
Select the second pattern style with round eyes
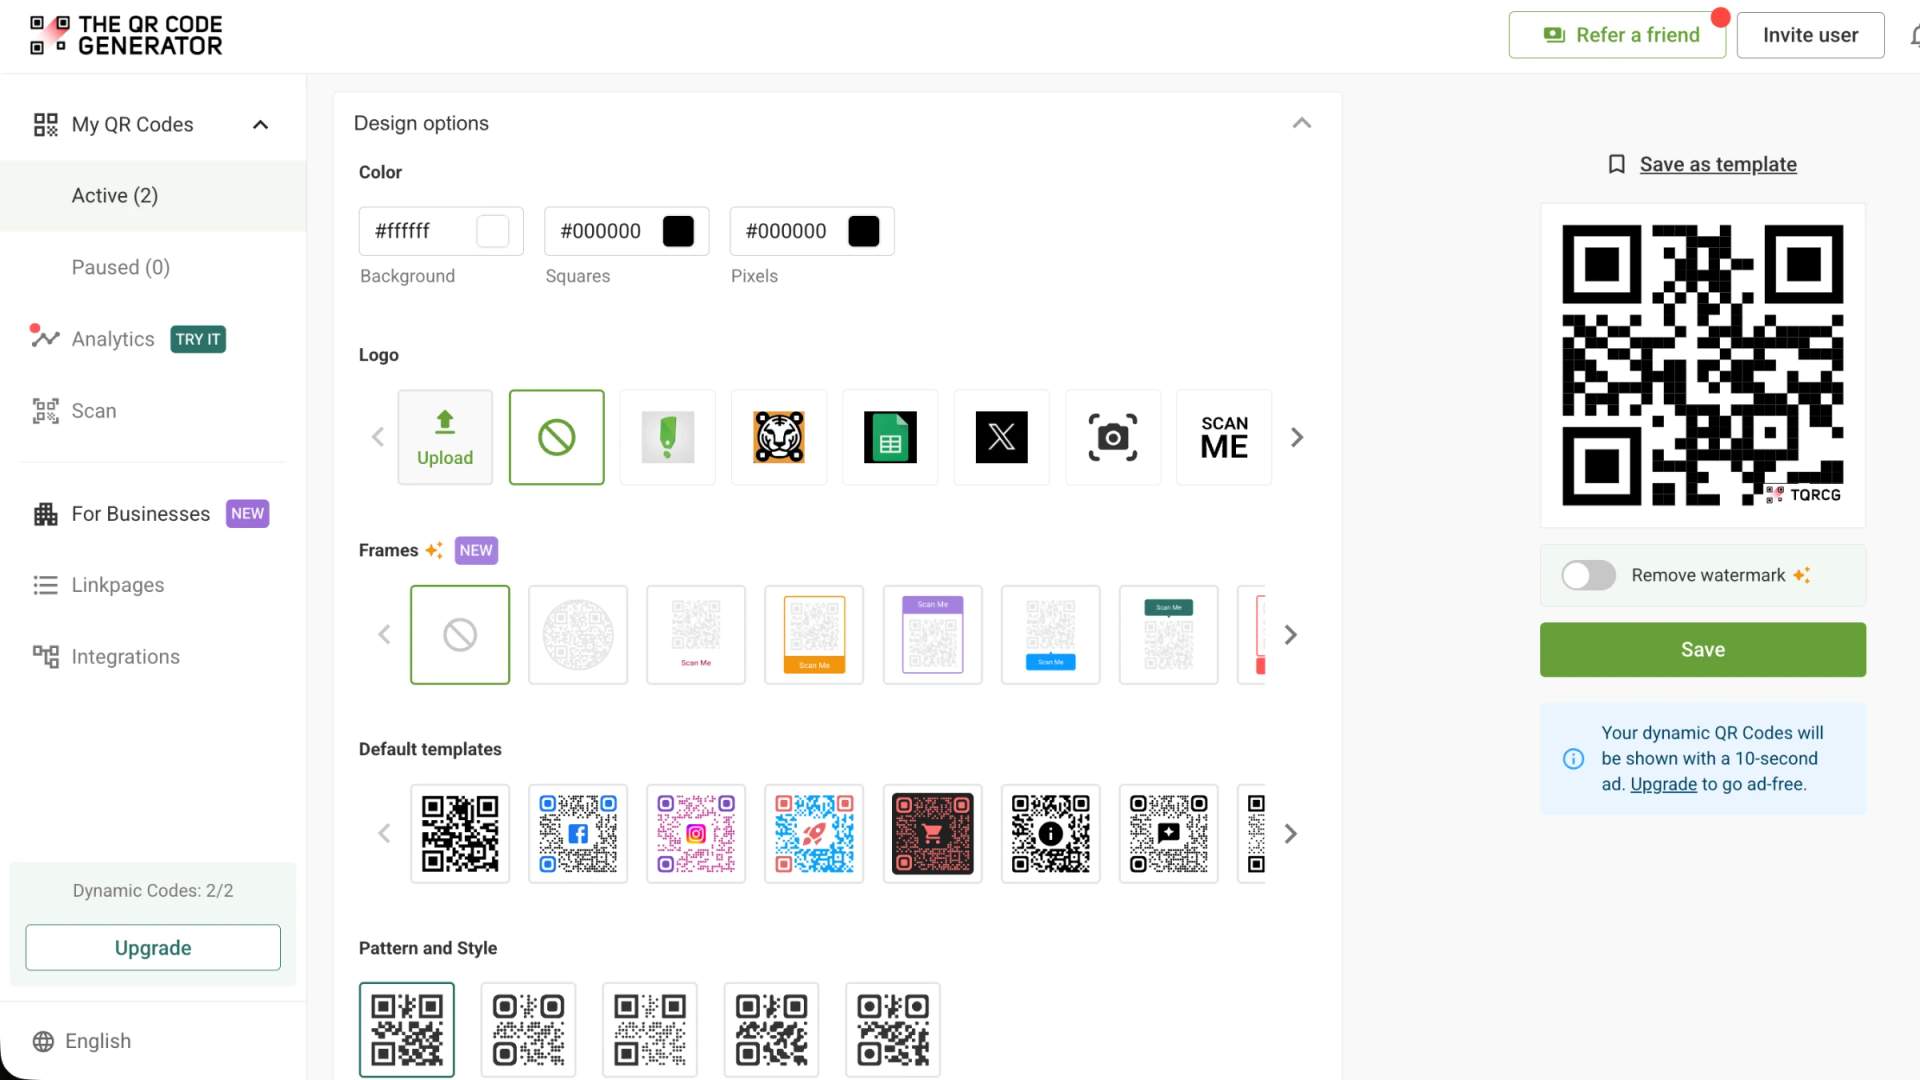528,1029
